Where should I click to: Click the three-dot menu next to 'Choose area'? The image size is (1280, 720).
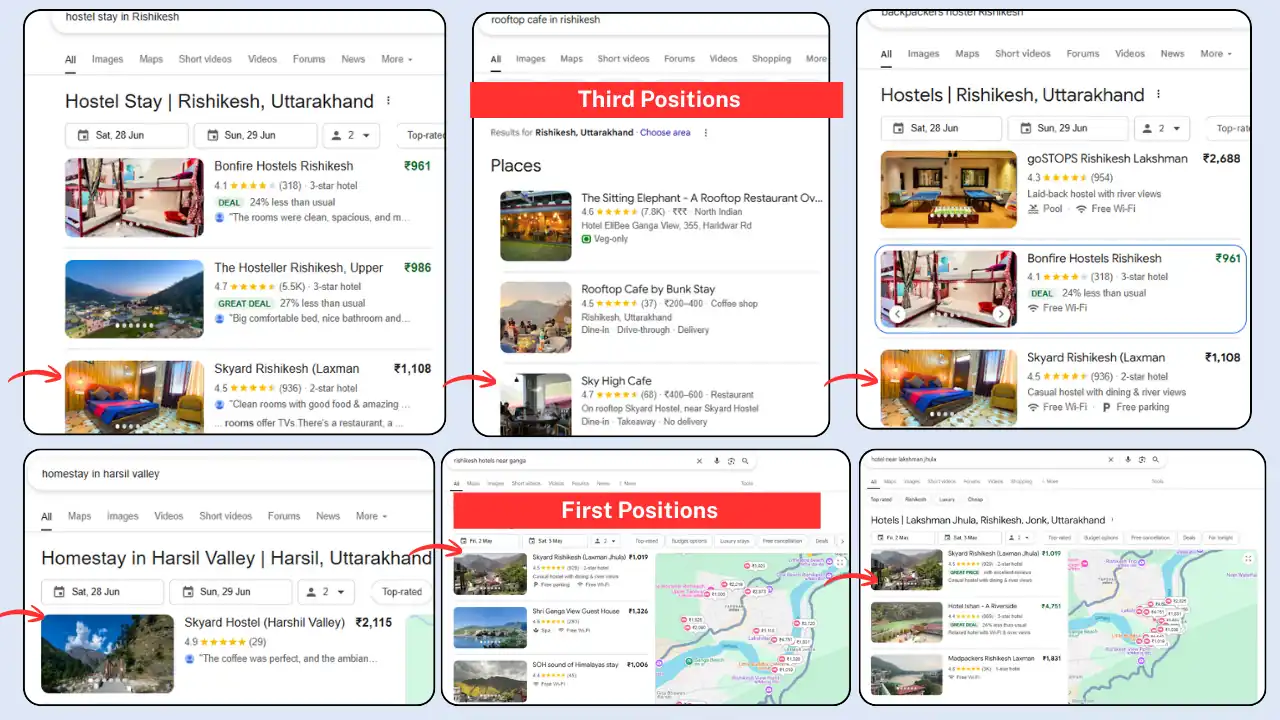(x=706, y=133)
